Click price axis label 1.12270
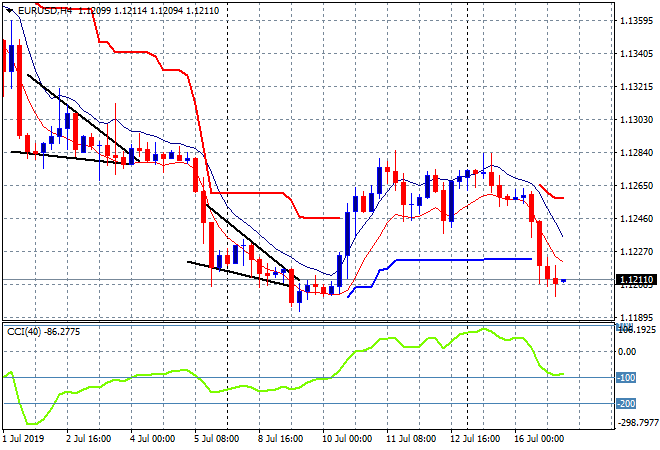This screenshot has height=450, width=660. pyautogui.click(x=637, y=252)
